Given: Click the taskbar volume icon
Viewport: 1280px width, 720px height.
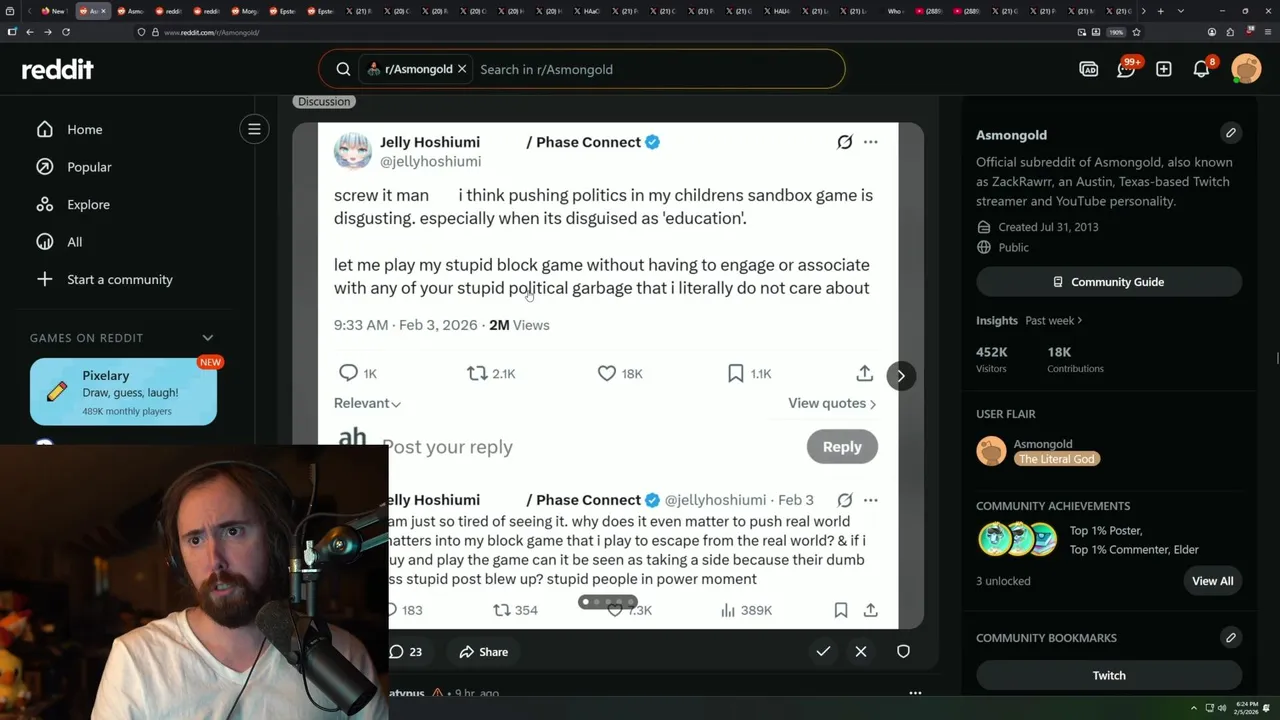Looking at the screenshot, I should [1221, 709].
